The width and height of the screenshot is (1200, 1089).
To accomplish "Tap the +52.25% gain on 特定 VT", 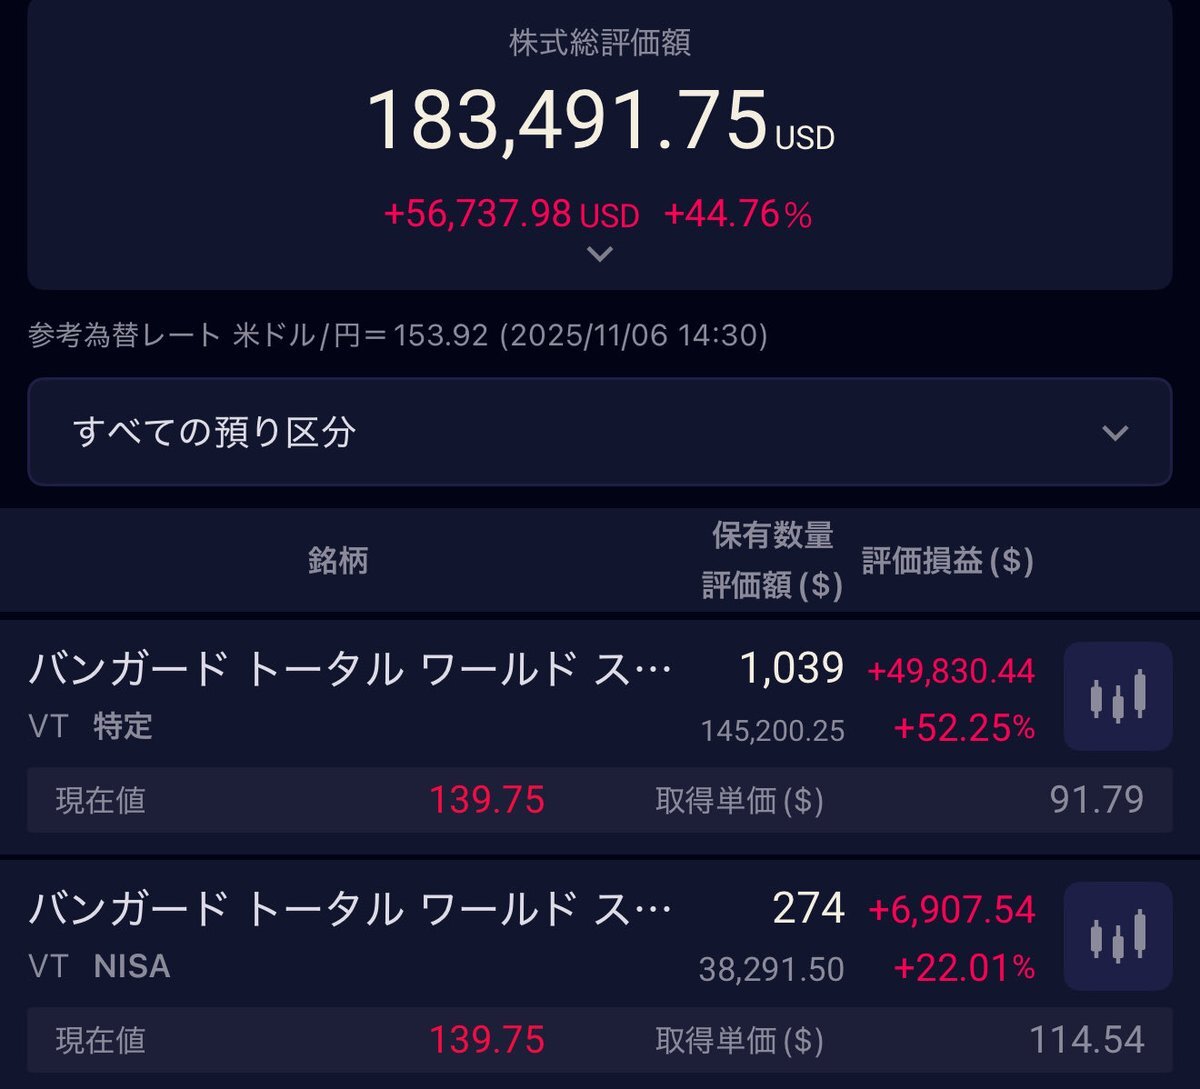I will [963, 728].
